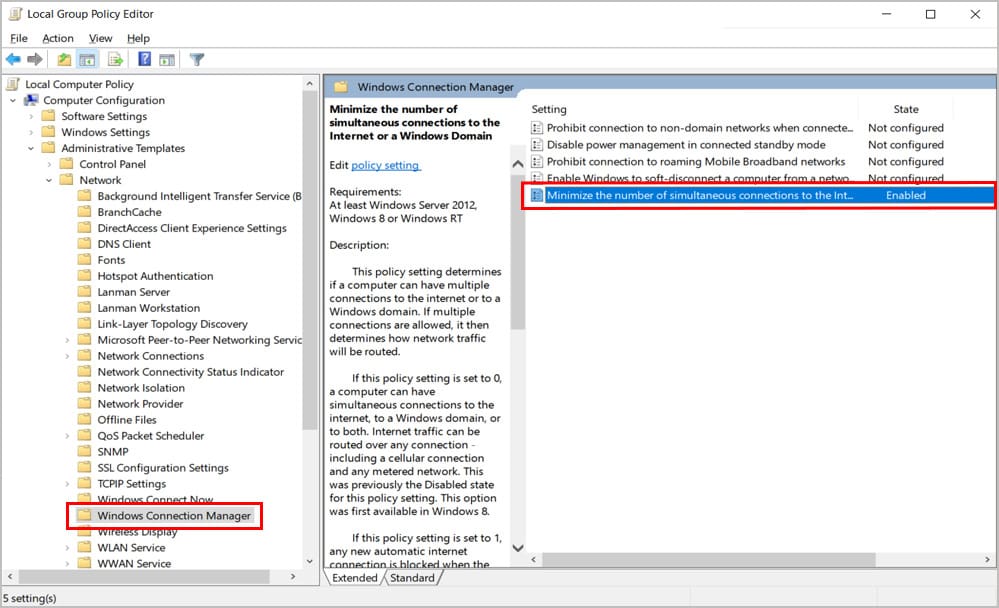The width and height of the screenshot is (999, 608).
Task: Select the Lanman Workstation tree item
Action: coord(148,307)
